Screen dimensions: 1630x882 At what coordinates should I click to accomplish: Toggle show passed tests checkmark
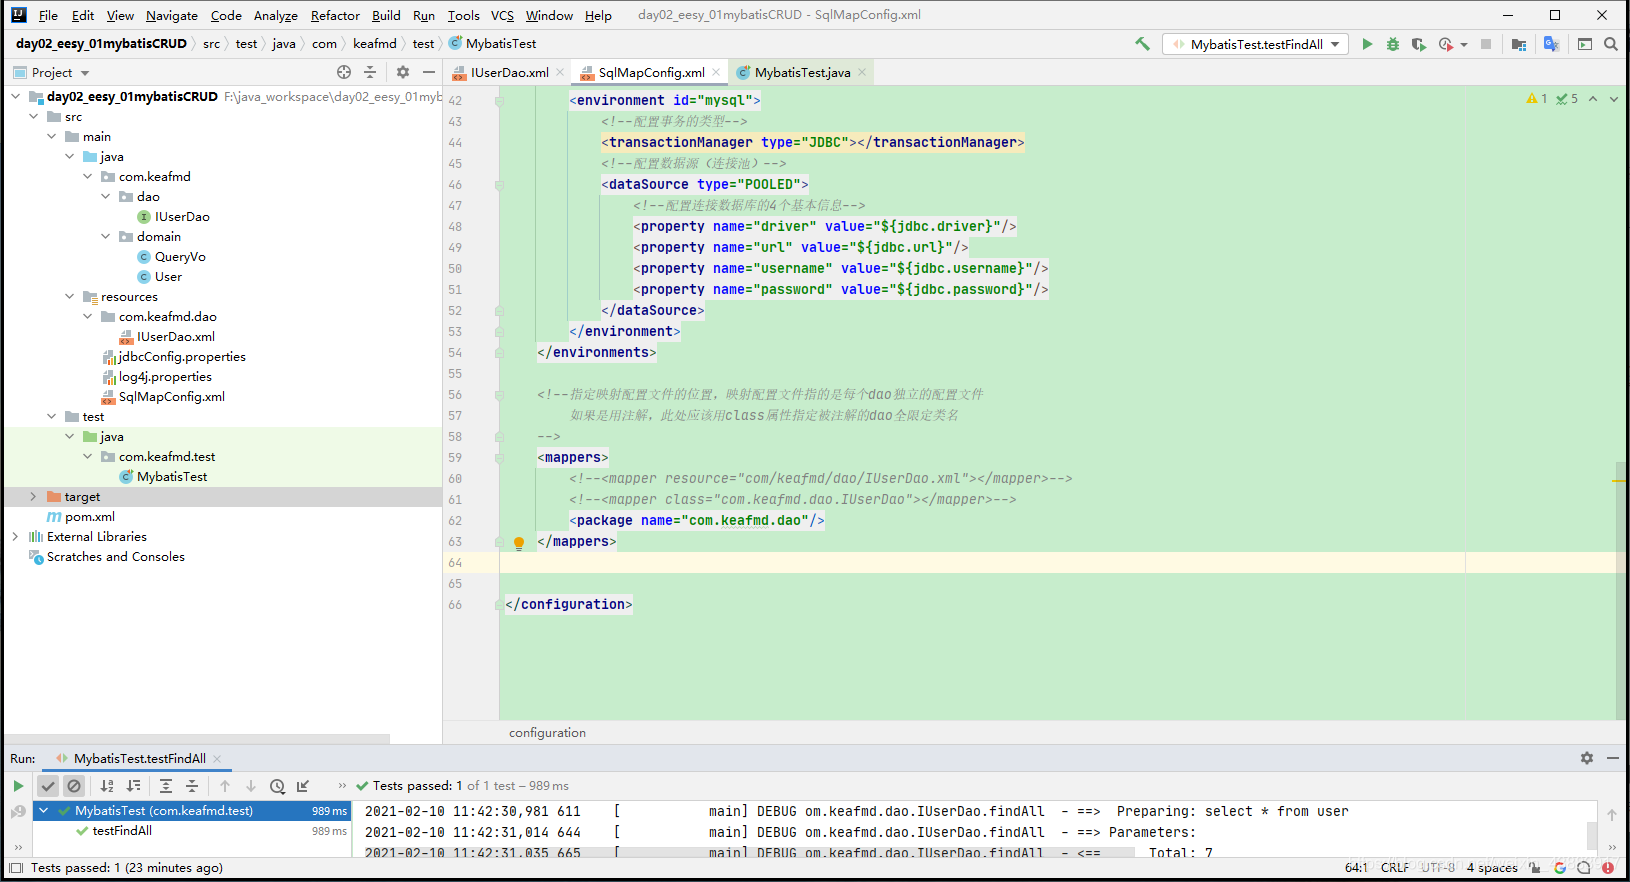[x=48, y=786]
